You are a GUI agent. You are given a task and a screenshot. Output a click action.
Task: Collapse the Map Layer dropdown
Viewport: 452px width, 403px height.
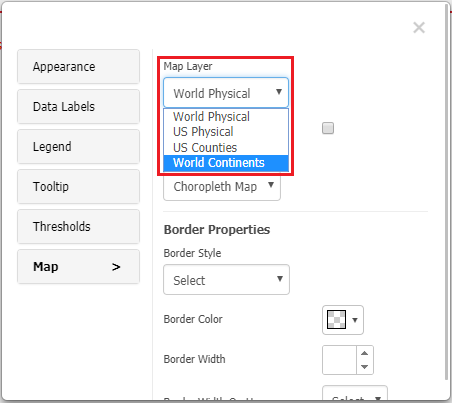coord(226,93)
